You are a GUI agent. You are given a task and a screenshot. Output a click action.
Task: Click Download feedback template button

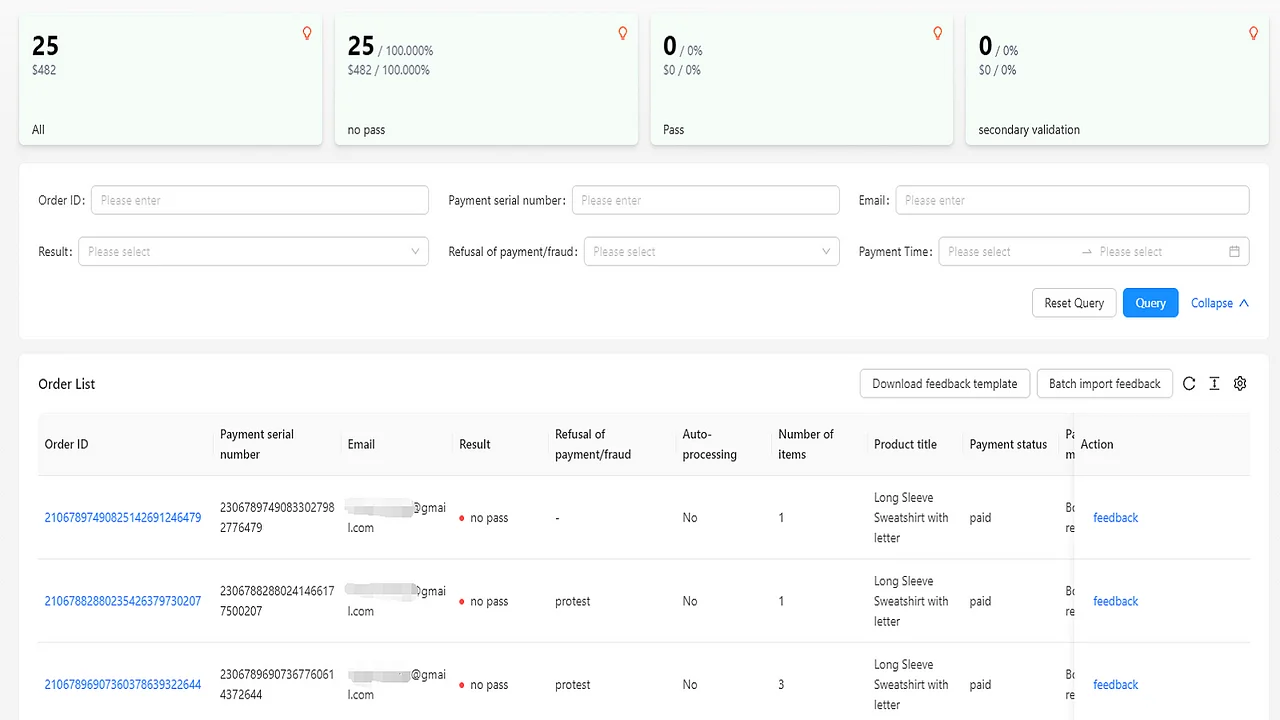[944, 384]
